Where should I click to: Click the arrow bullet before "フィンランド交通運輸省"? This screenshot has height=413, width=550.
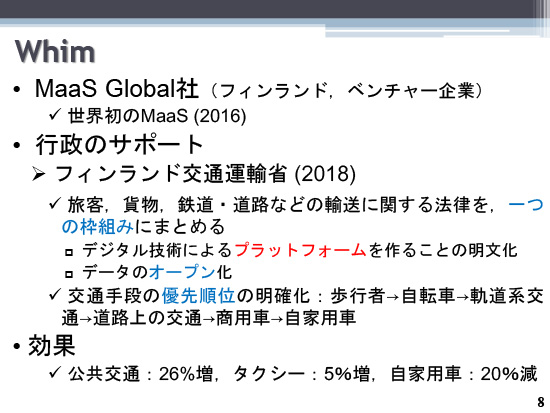[x=38, y=174]
